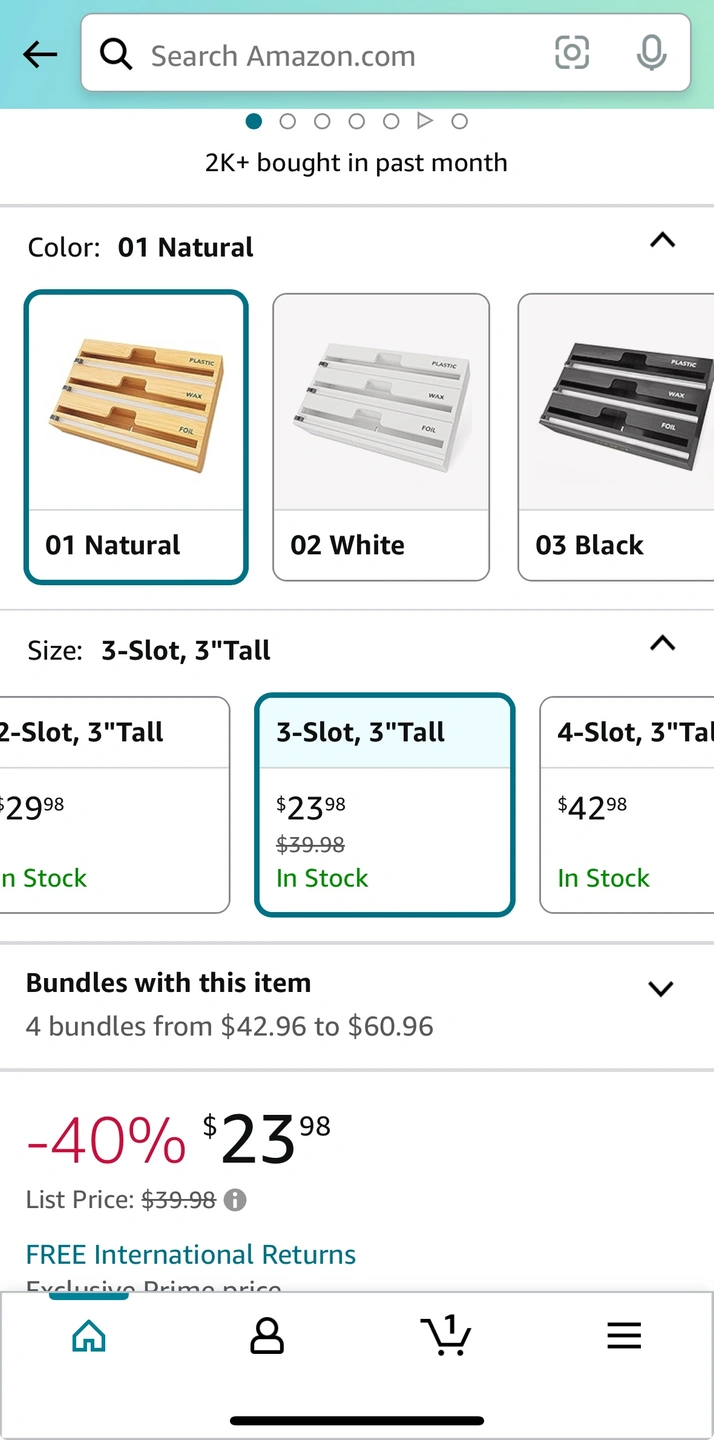
Task: Tap the microphone voice search icon
Action: (x=651, y=53)
